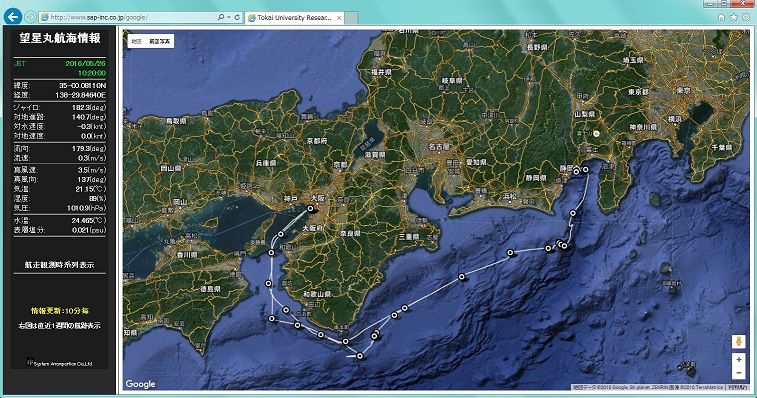Click the track marker directly south of Hamamatsu
Screen dimensions: 757x398
coord(510,253)
